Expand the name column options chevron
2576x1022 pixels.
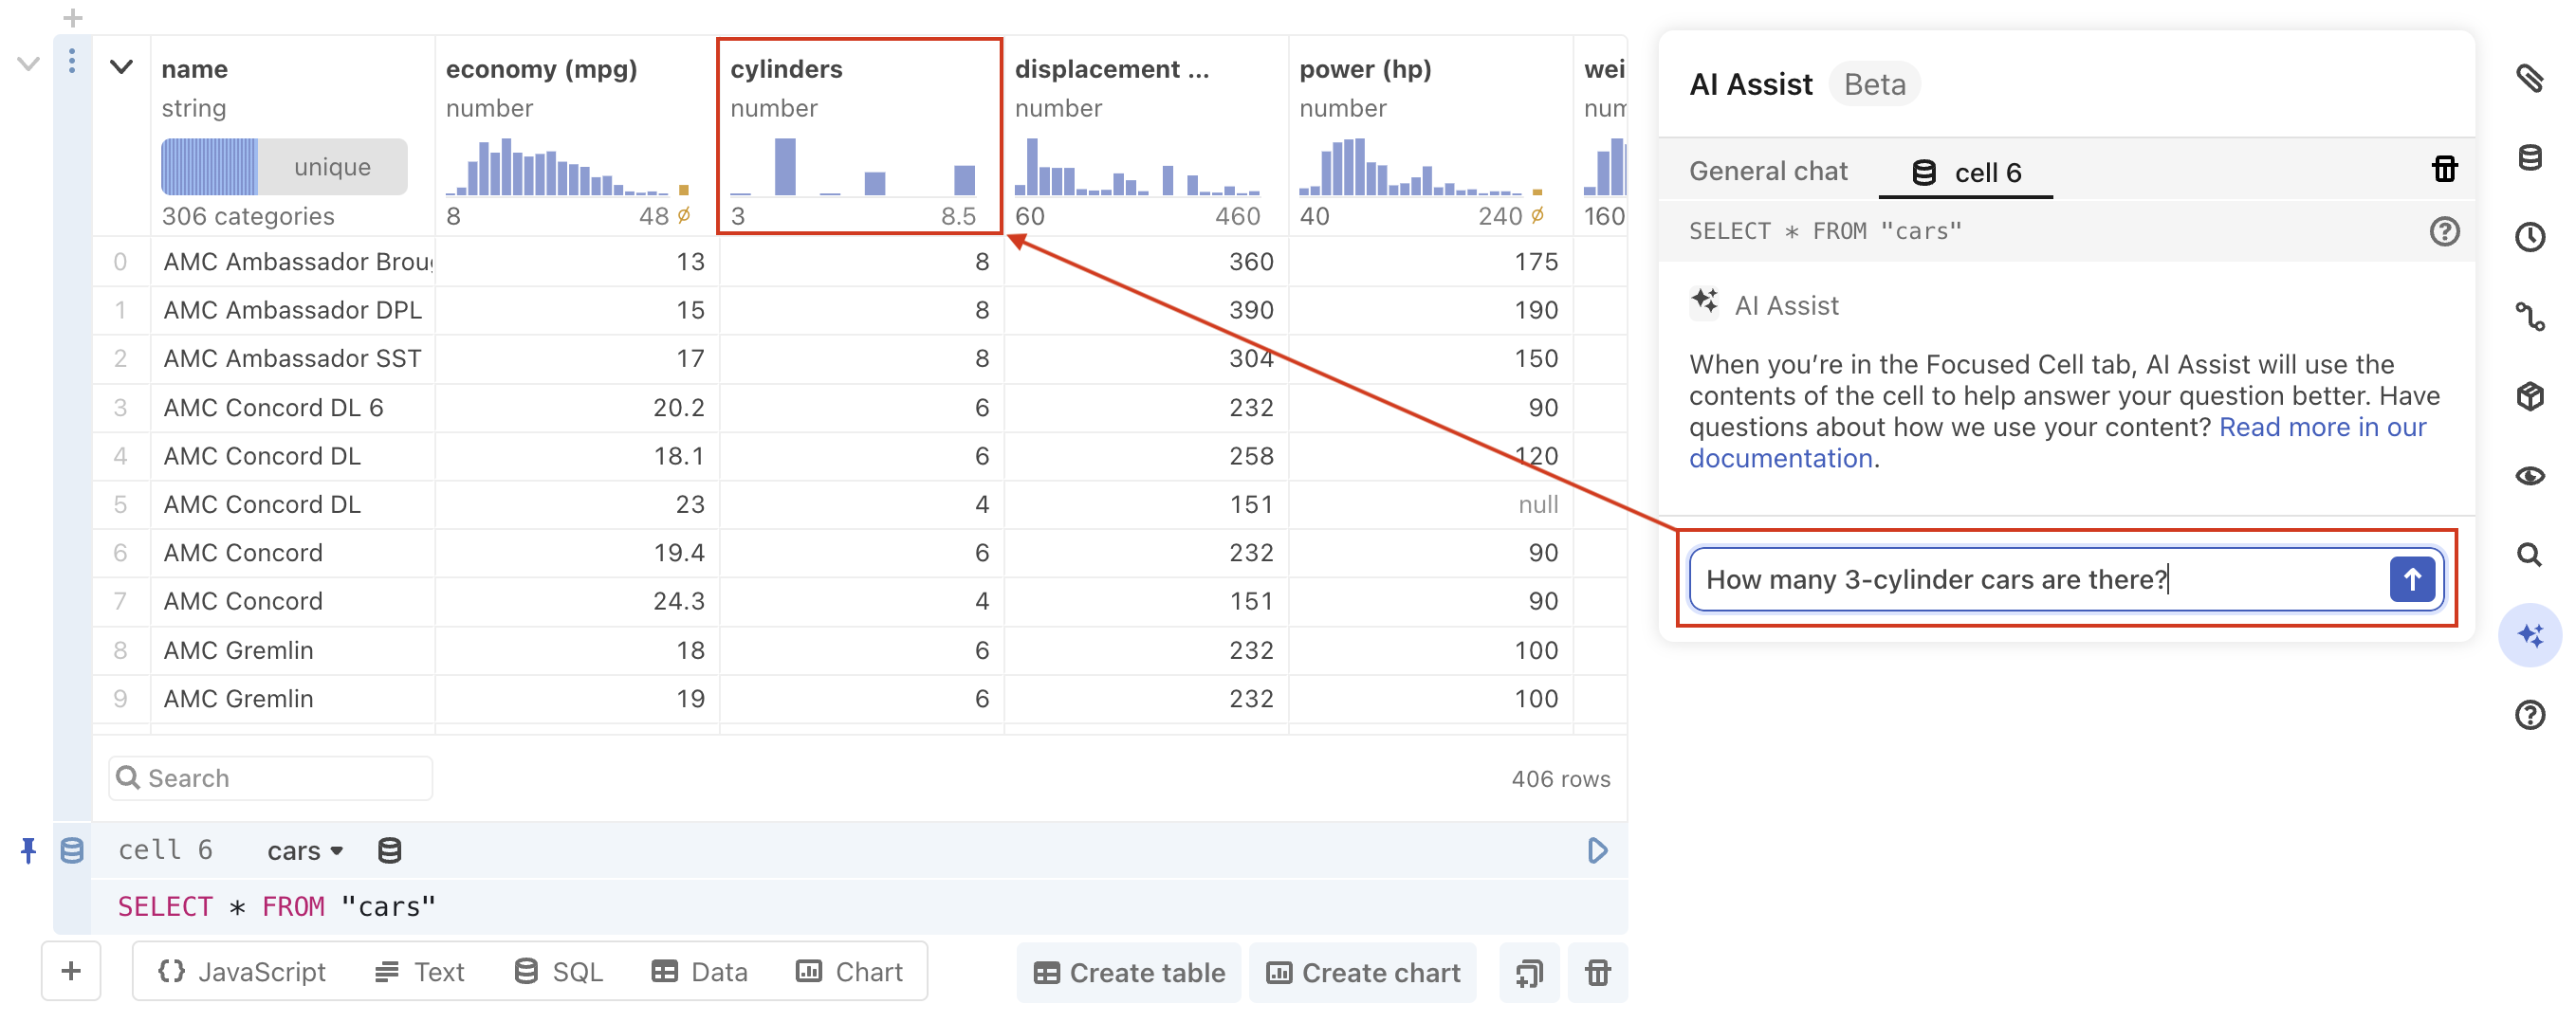(x=121, y=67)
